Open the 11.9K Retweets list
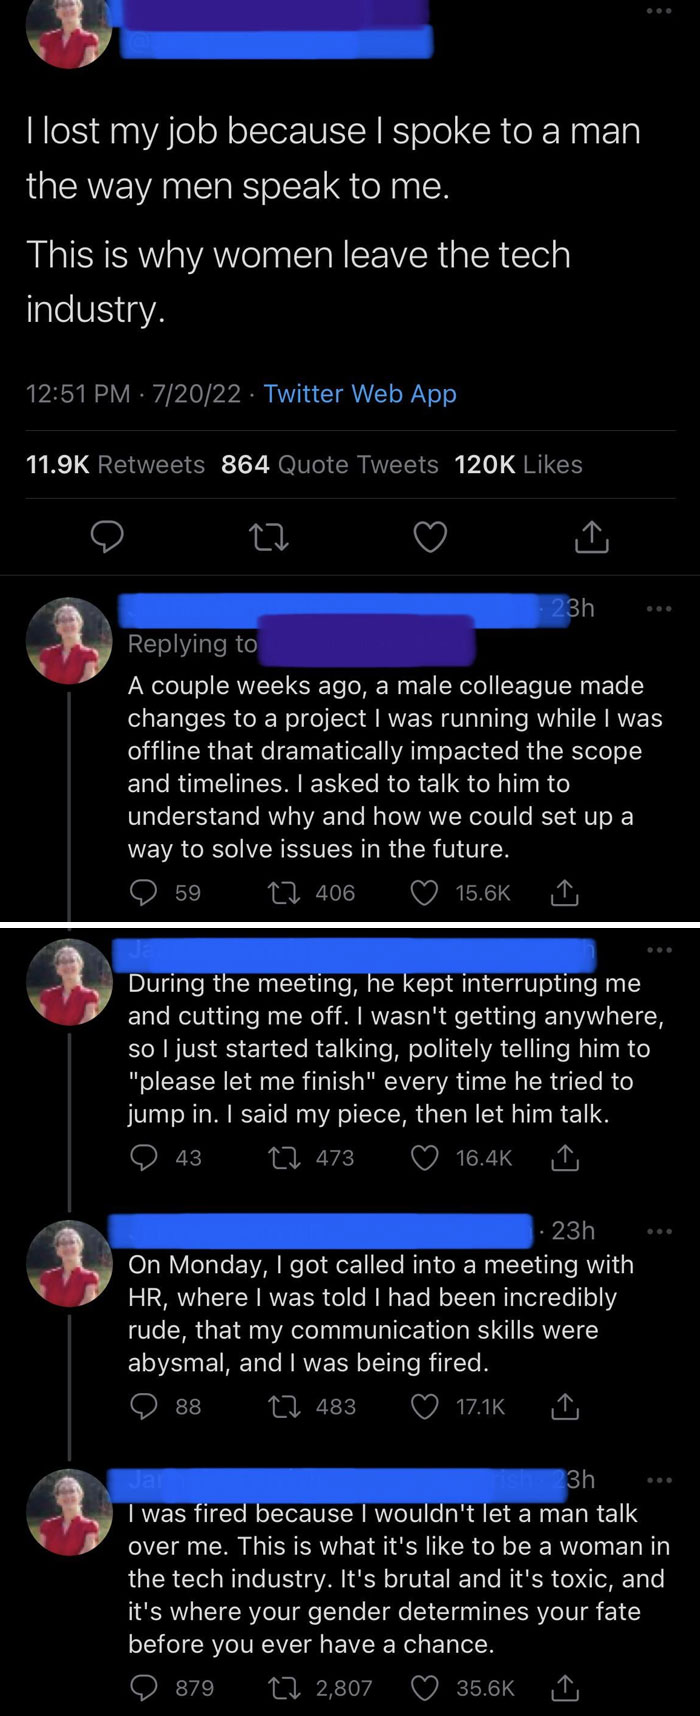 pyautogui.click(x=116, y=464)
